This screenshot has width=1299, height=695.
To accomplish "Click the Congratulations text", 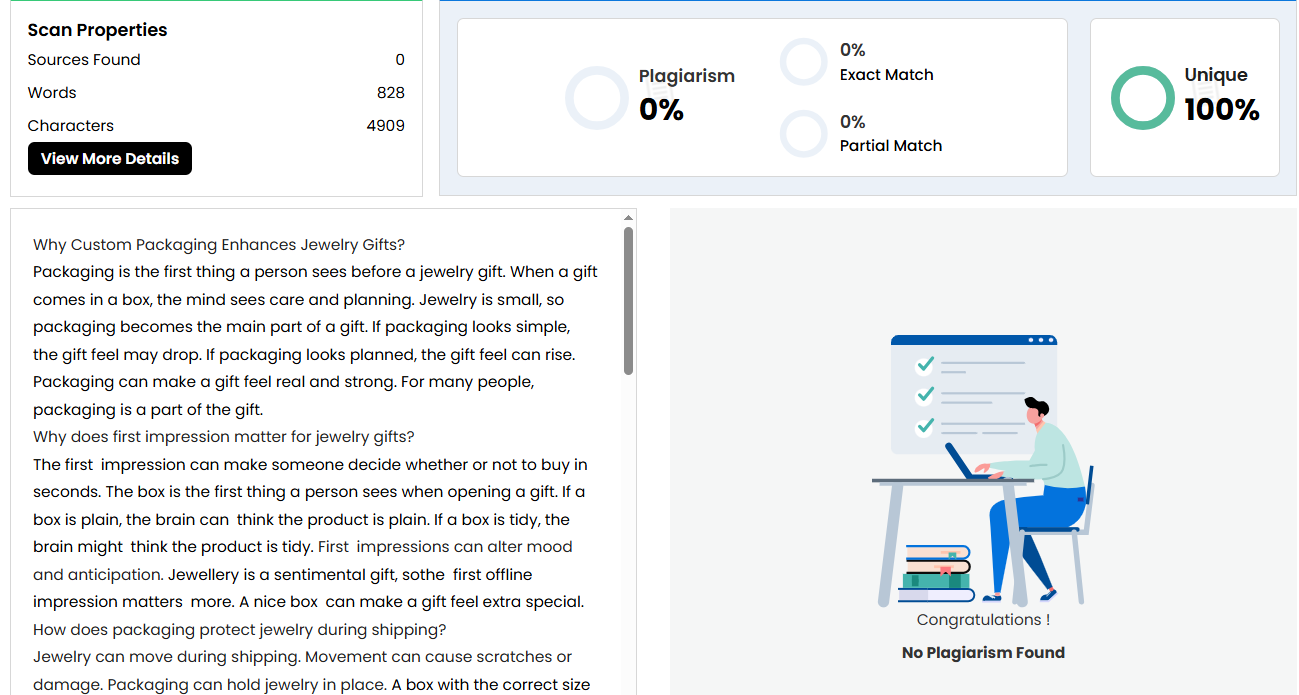I will [x=983, y=620].
